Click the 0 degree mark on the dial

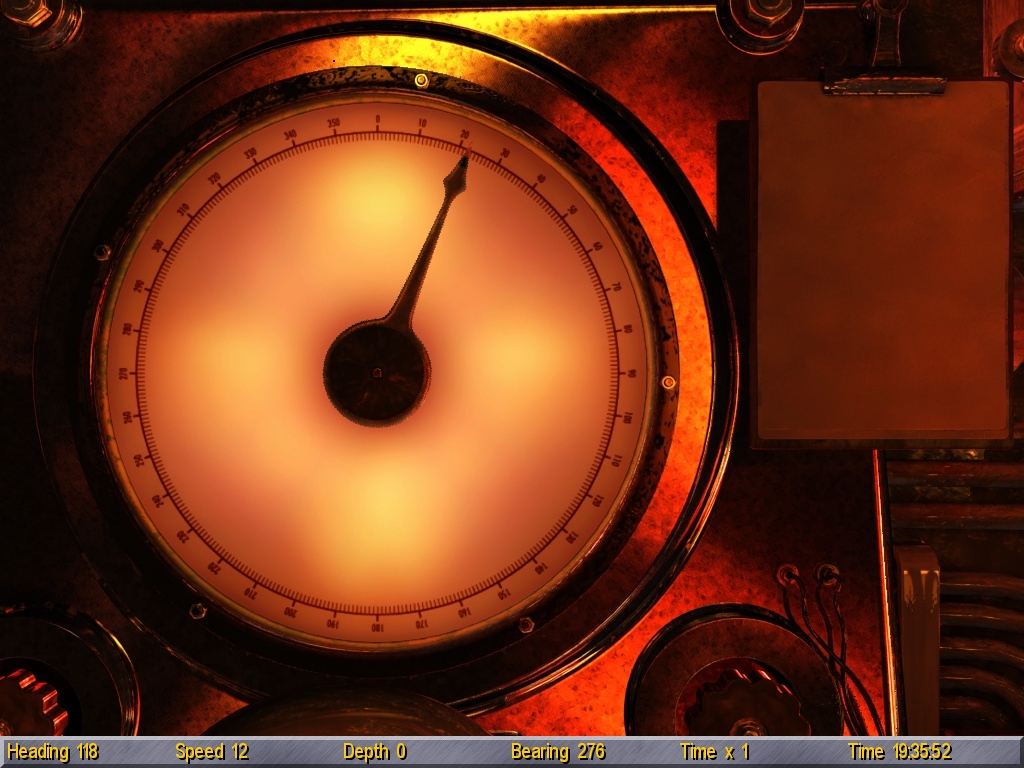click(x=377, y=122)
